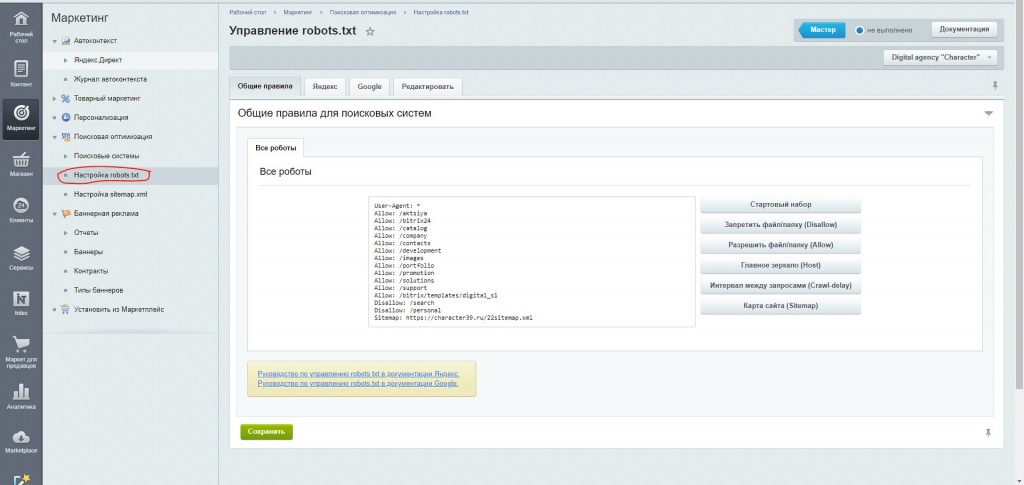Viewport: 1024px width, 485px height.
Task: Open the Сервисы sidebar icon
Action: pos(20,258)
